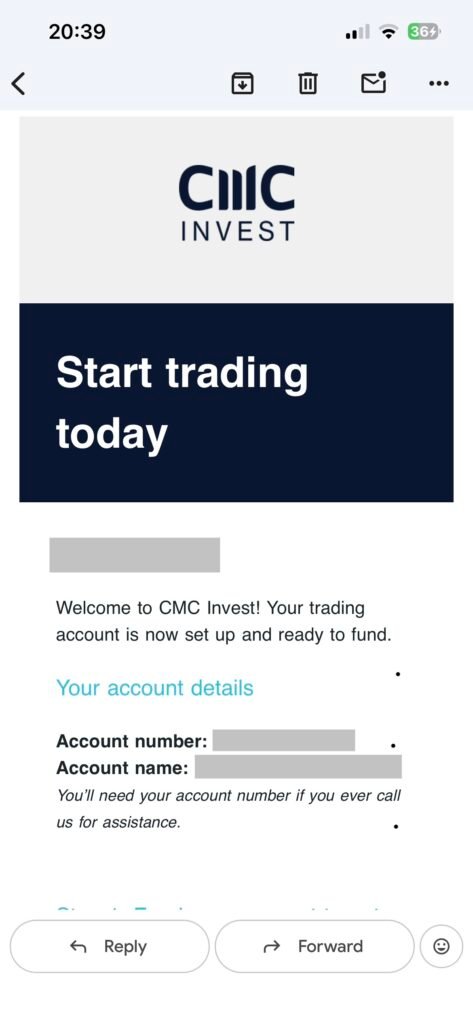Open the three-dot more options menu
Viewport: 473px width, 1024px height.
click(x=438, y=83)
